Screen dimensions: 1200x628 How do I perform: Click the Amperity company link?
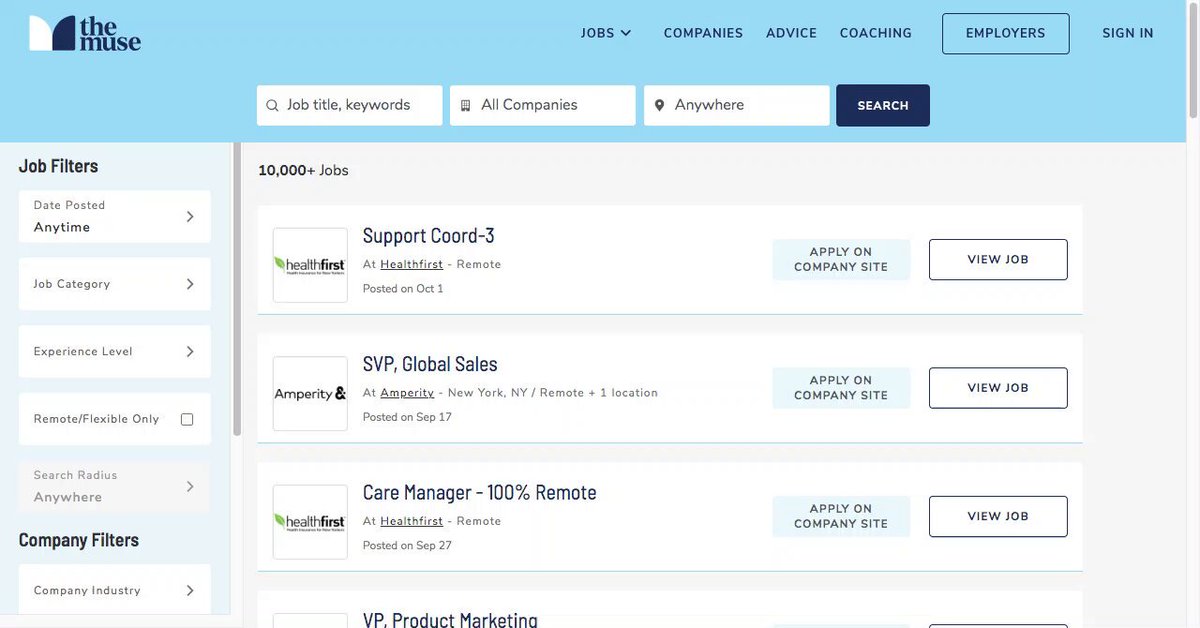407,393
